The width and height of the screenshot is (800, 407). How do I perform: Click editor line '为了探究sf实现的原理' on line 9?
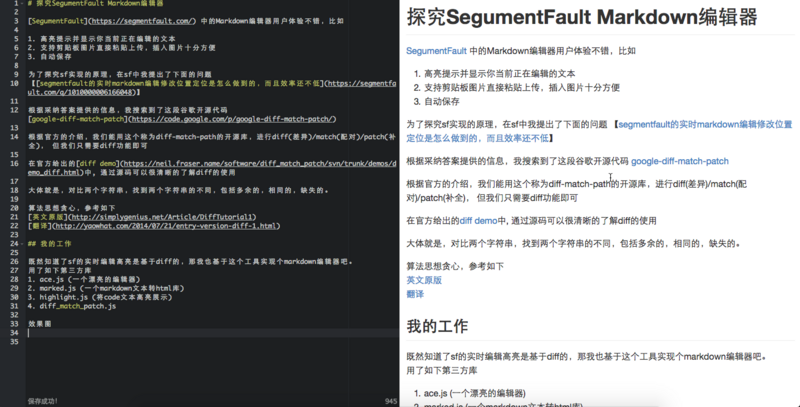pos(119,74)
